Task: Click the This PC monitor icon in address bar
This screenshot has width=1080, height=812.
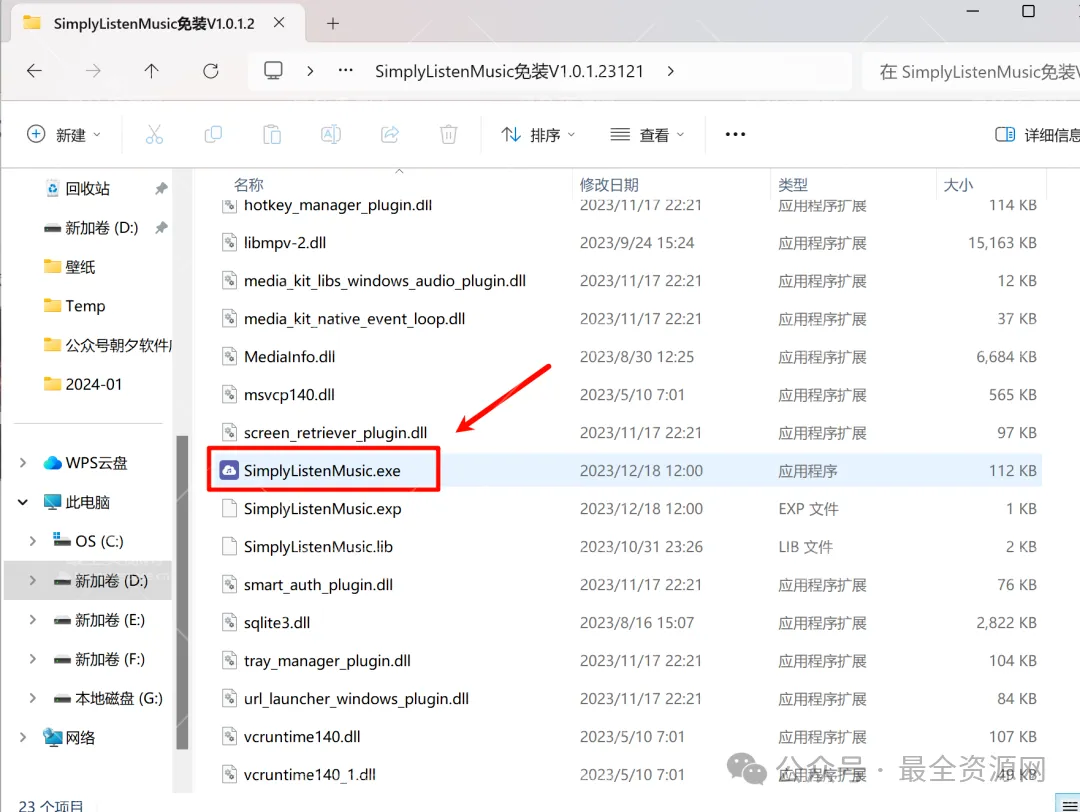Action: pos(273,71)
